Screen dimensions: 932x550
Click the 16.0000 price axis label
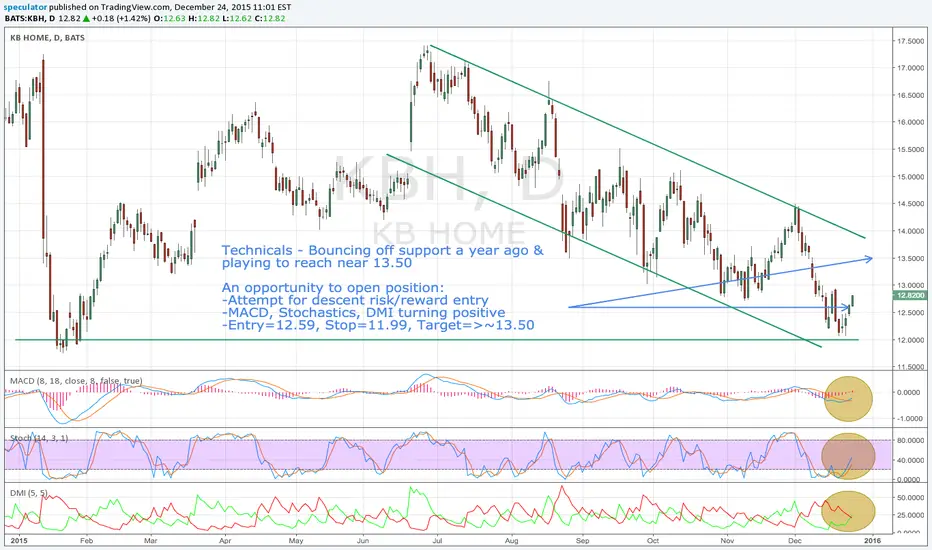pos(910,122)
